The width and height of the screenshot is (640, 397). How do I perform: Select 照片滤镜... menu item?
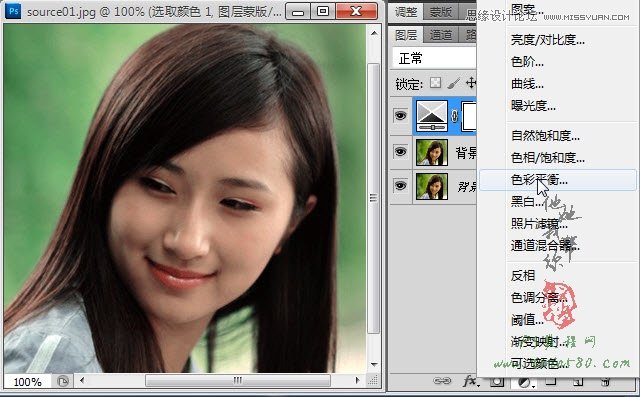(539, 224)
